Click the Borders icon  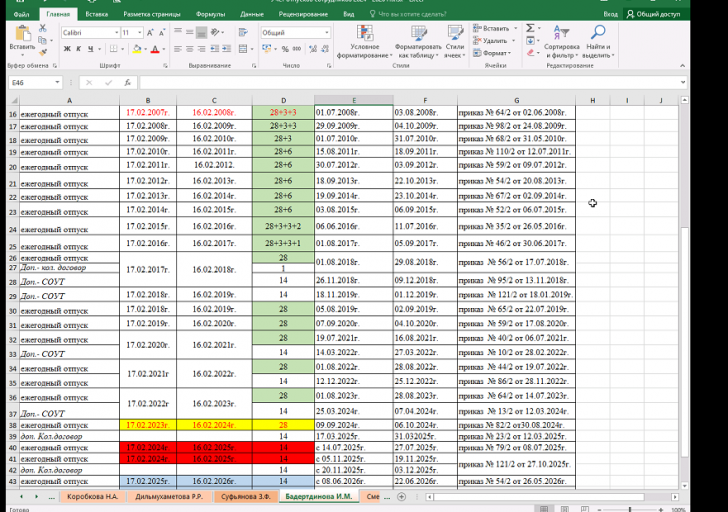click(114, 49)
